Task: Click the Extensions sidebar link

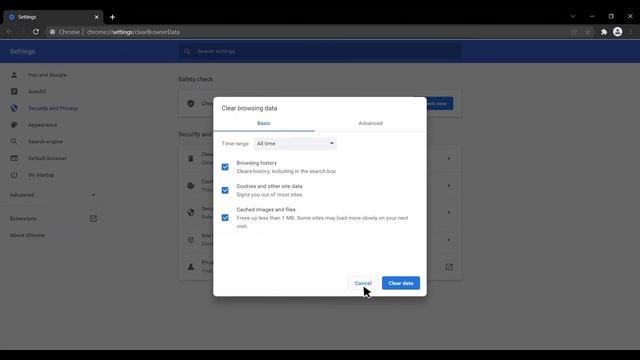Action: 23,219
